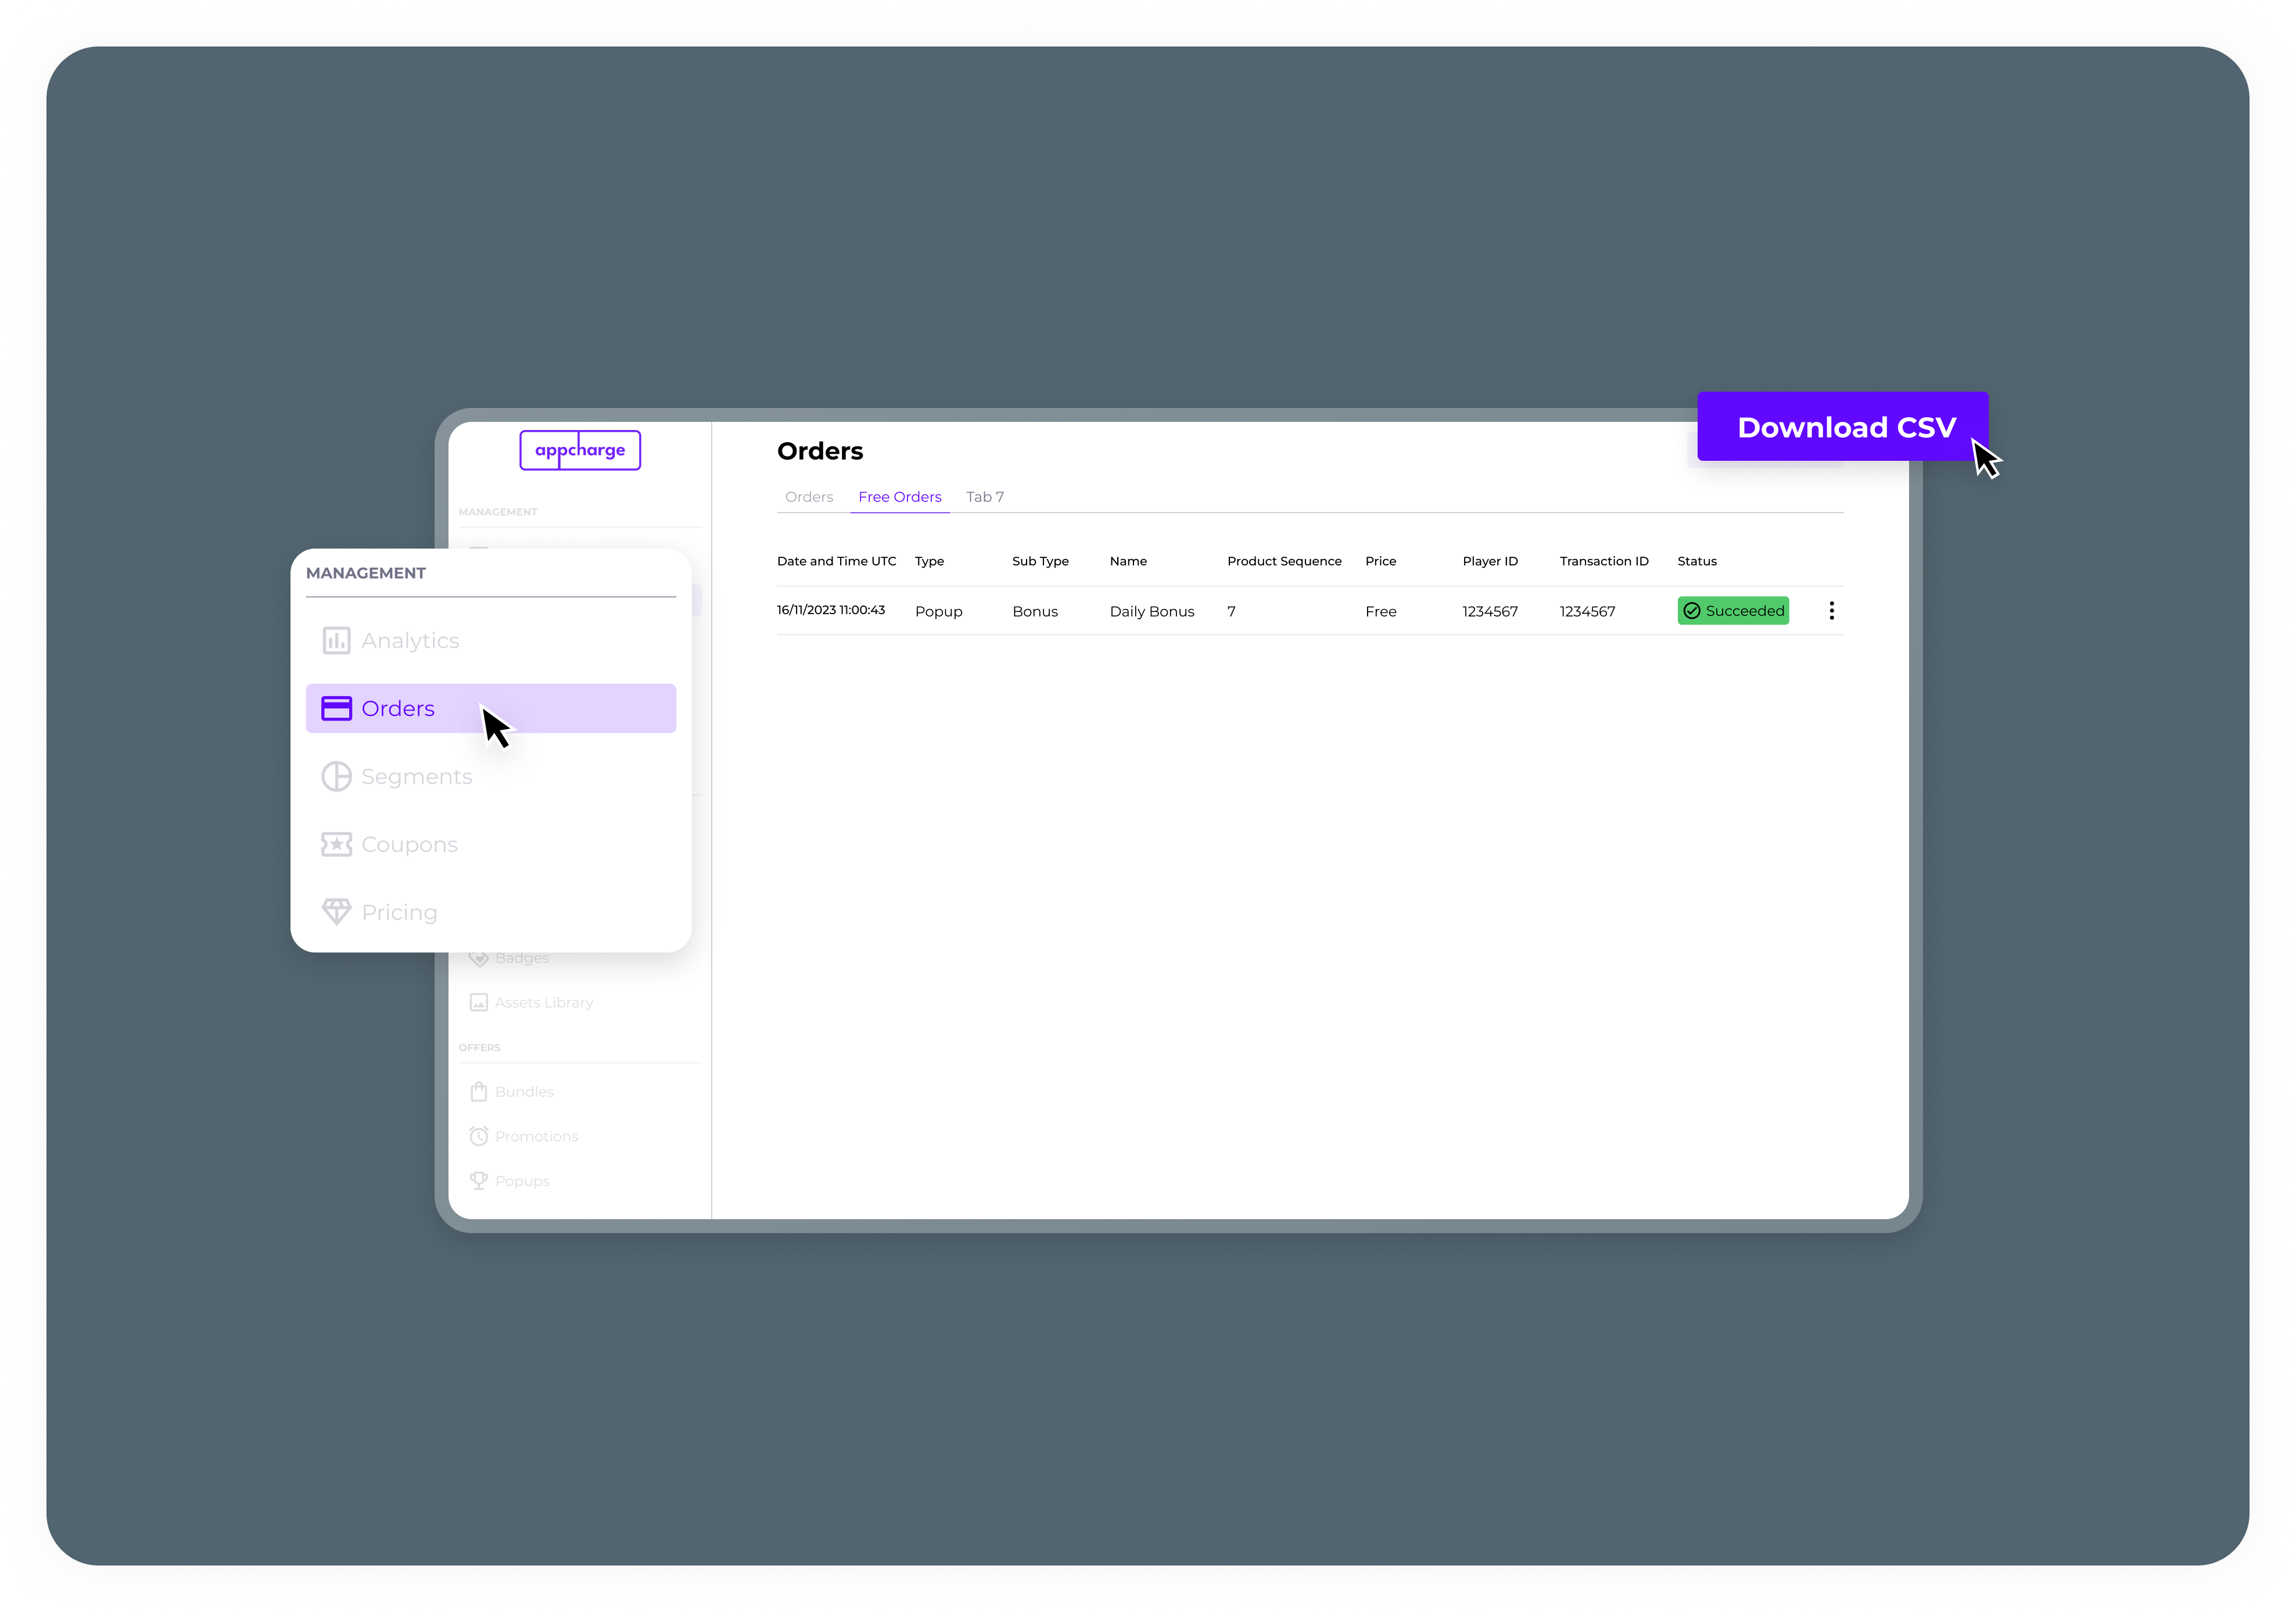The width and height of the screenshot is (2296, 1612).
Task: Switch to the Orders tab
Action: click(x=808, y=497)
